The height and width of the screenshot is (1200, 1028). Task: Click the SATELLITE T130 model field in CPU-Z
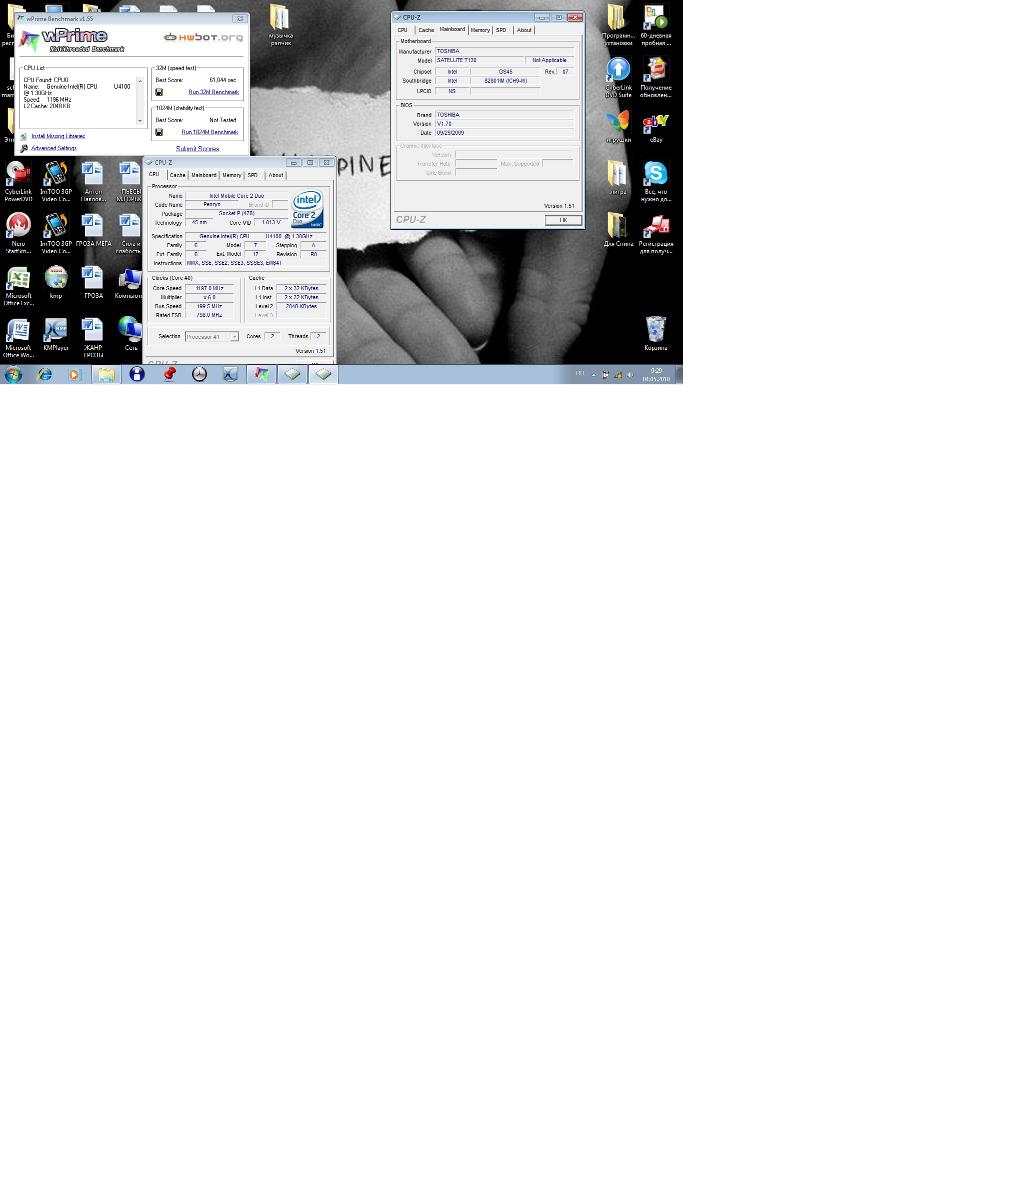coord(478,60)
